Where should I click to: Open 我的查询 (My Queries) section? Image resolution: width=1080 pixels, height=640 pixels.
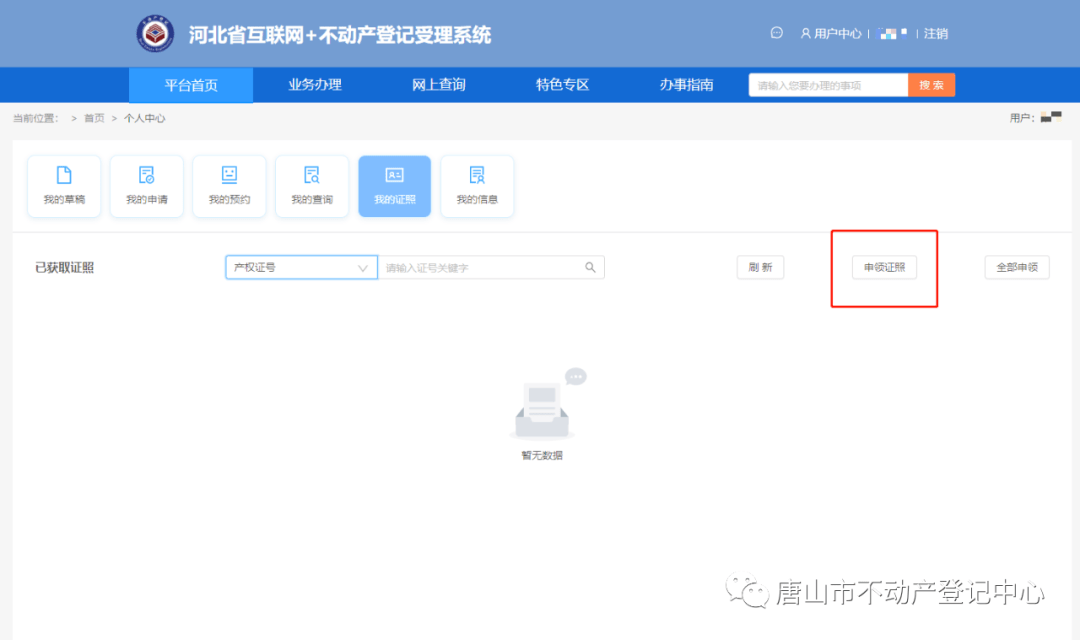pyautogui.click(x=312, y=186)
